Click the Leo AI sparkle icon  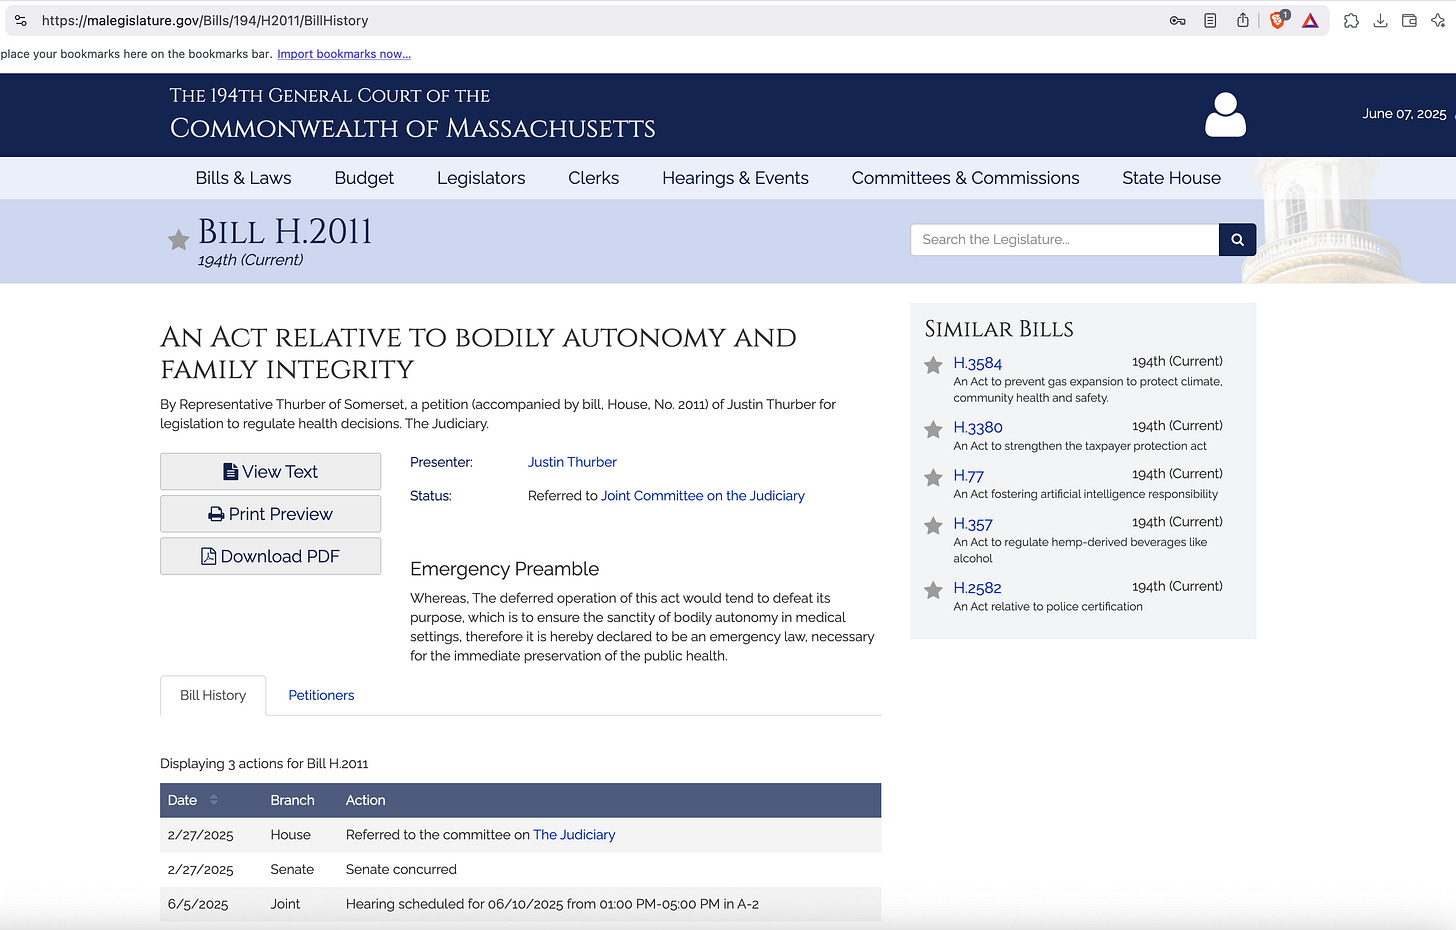pos(1438,20)
